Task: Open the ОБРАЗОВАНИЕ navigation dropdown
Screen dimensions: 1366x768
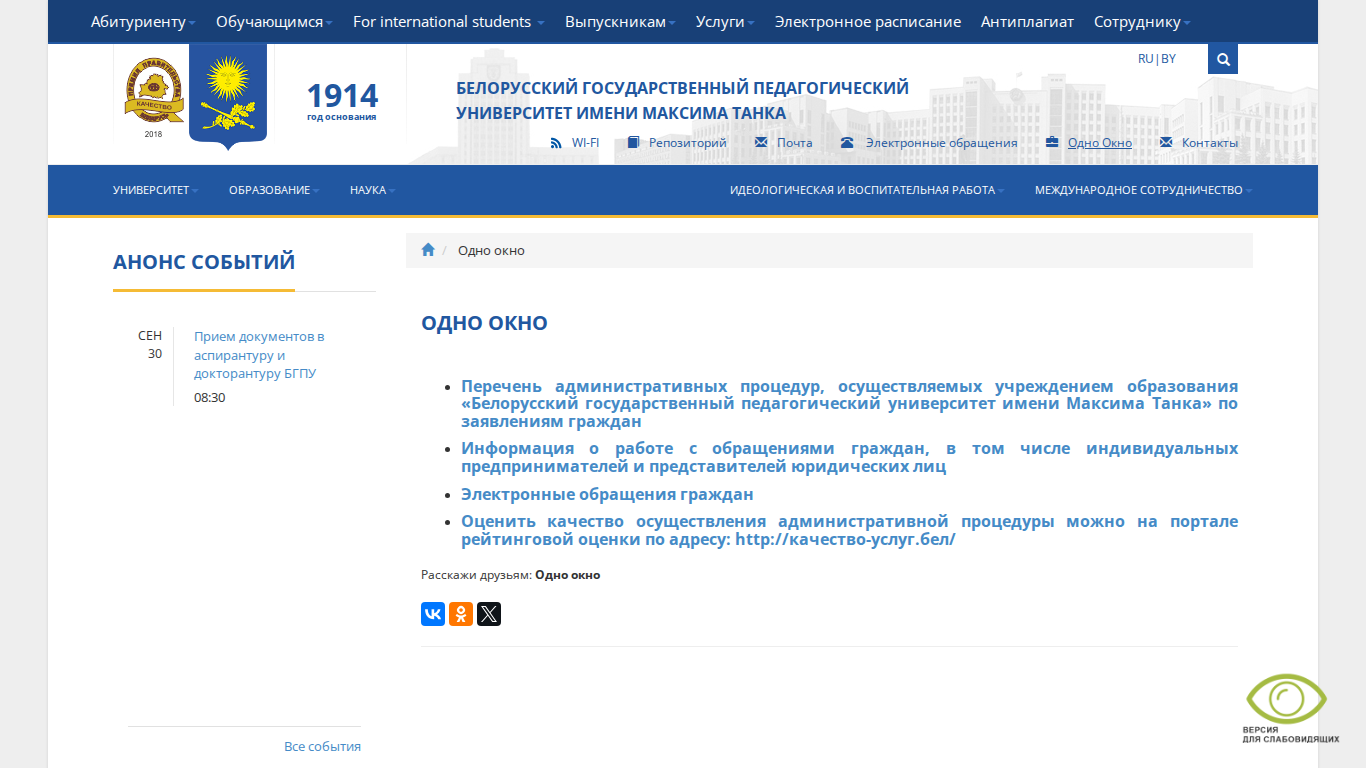Action: (274, 190)
